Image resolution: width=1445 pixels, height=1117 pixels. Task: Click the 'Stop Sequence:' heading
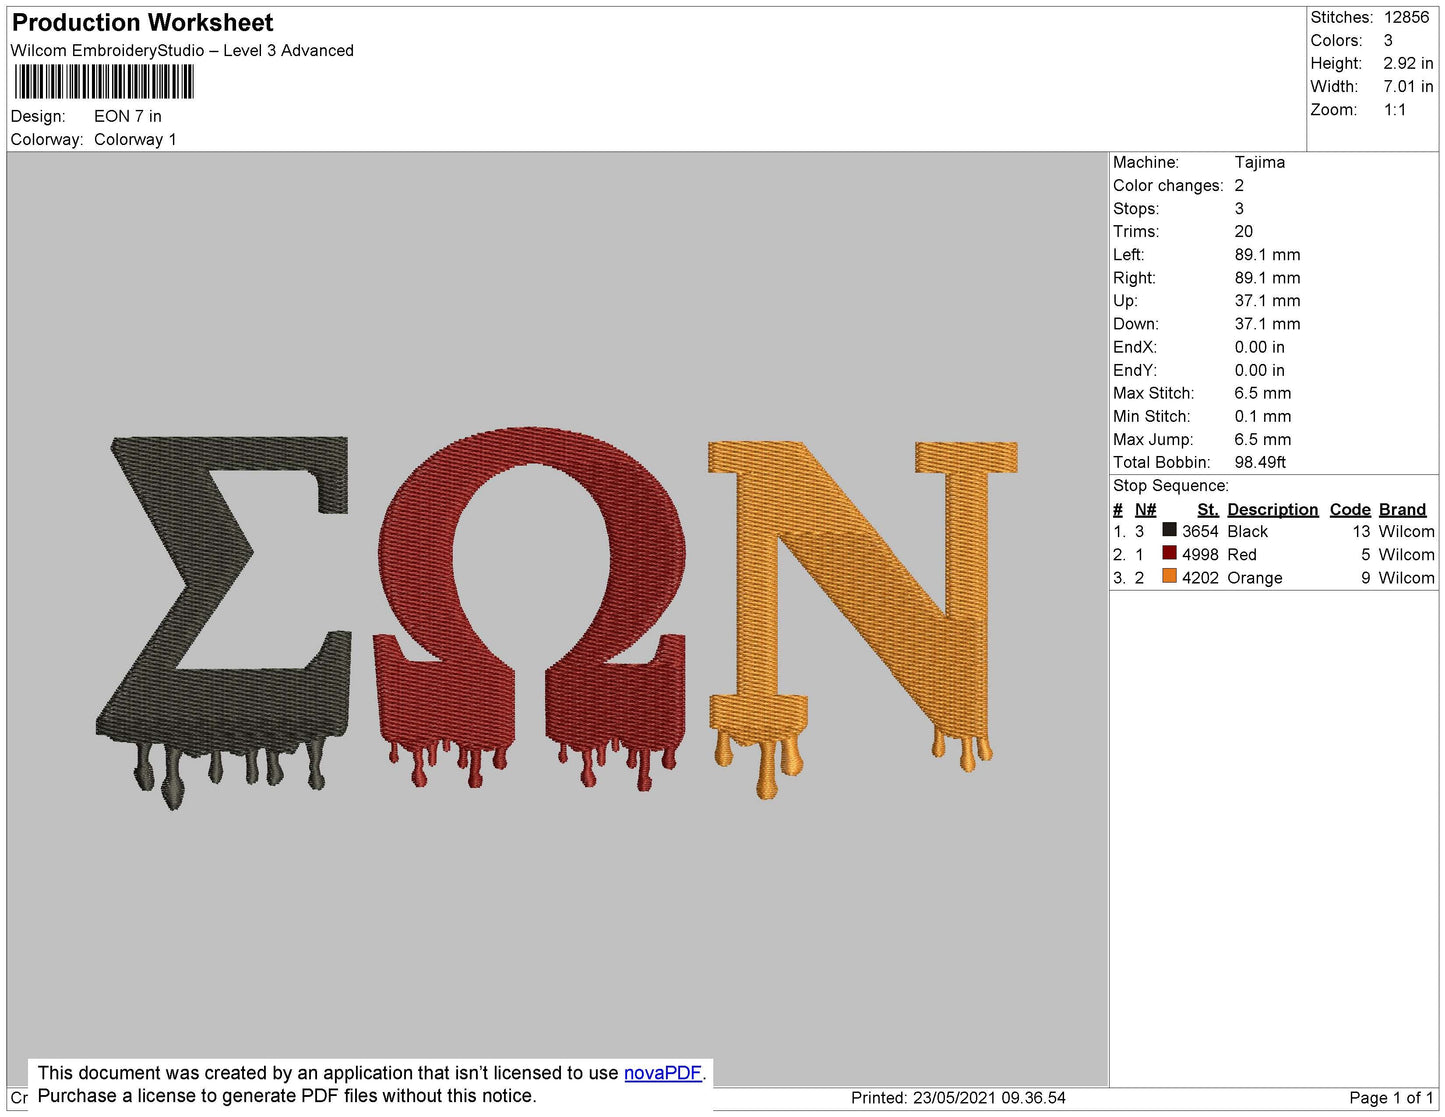[x=1170, y=486]
